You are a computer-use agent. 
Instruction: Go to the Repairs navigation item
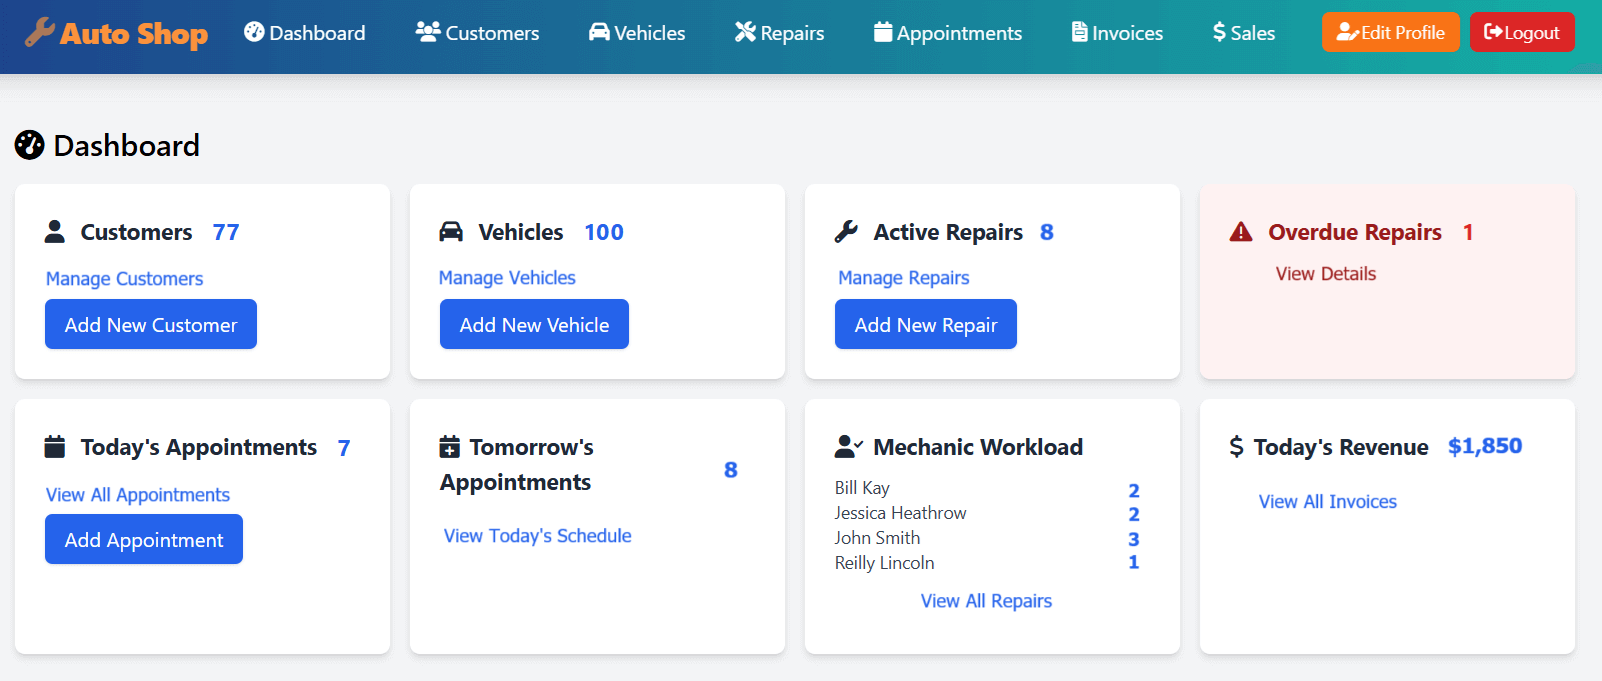pos(779,33)
